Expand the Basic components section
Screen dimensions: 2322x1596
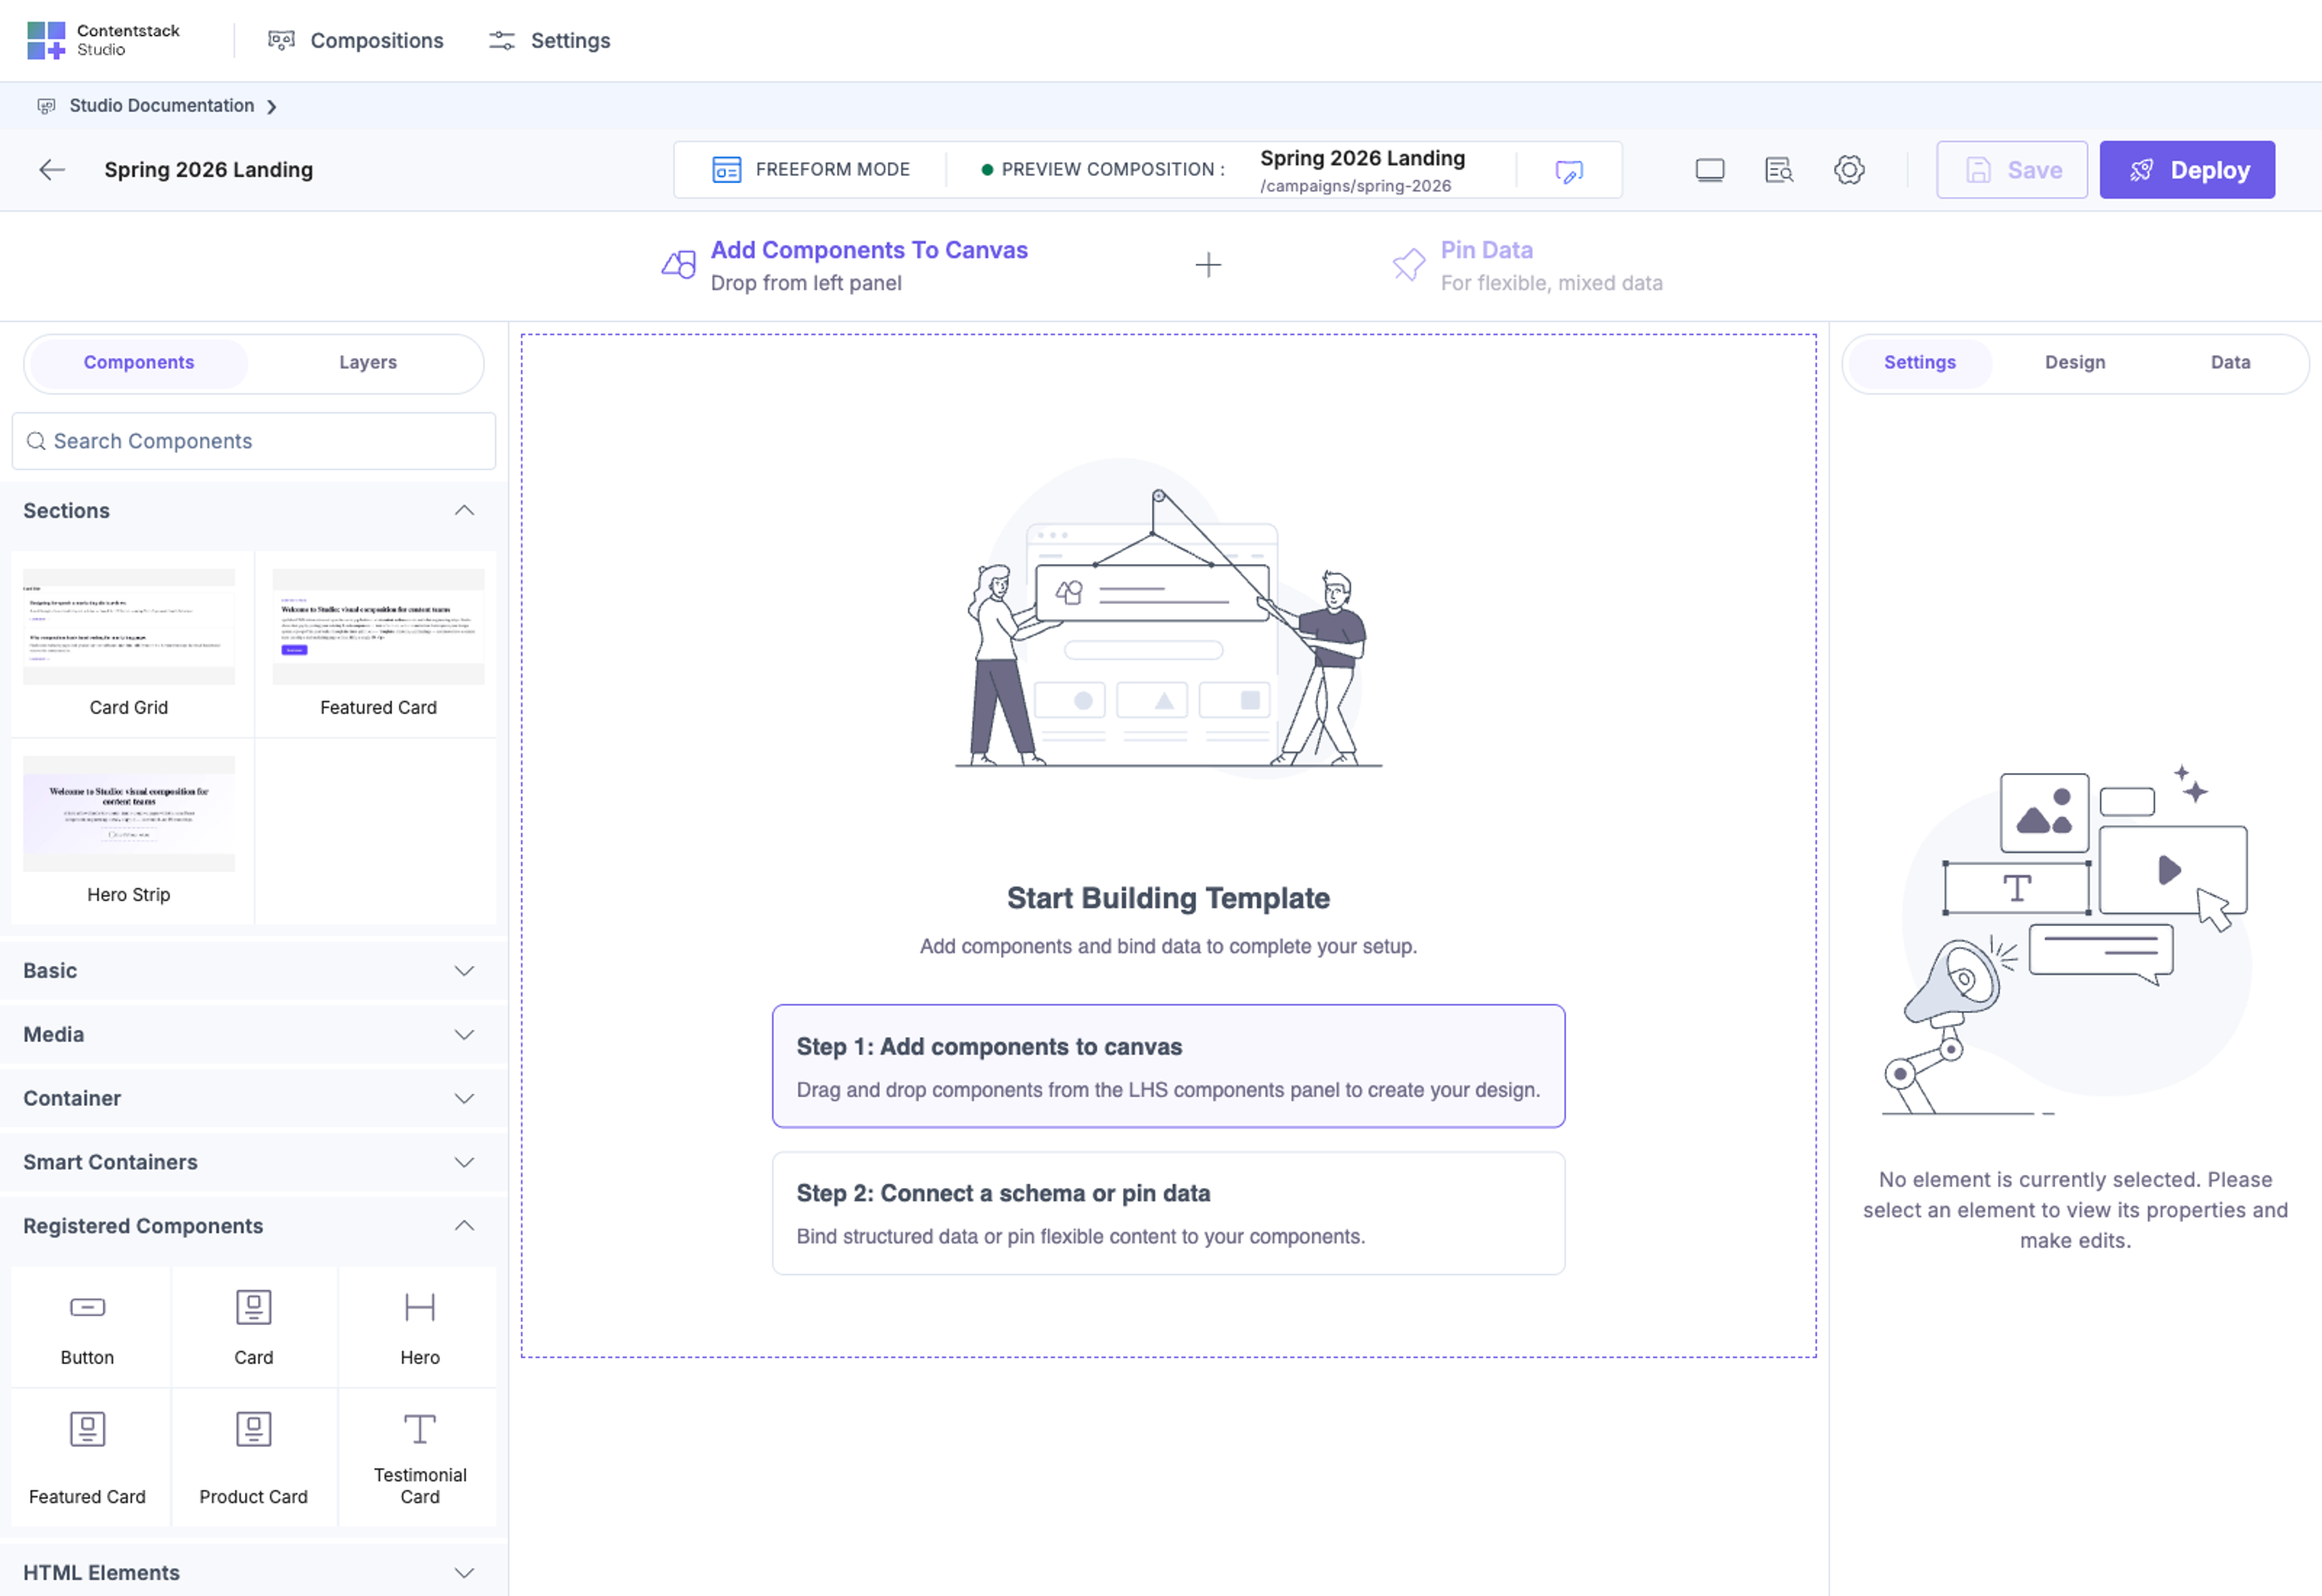click(253, 971)
